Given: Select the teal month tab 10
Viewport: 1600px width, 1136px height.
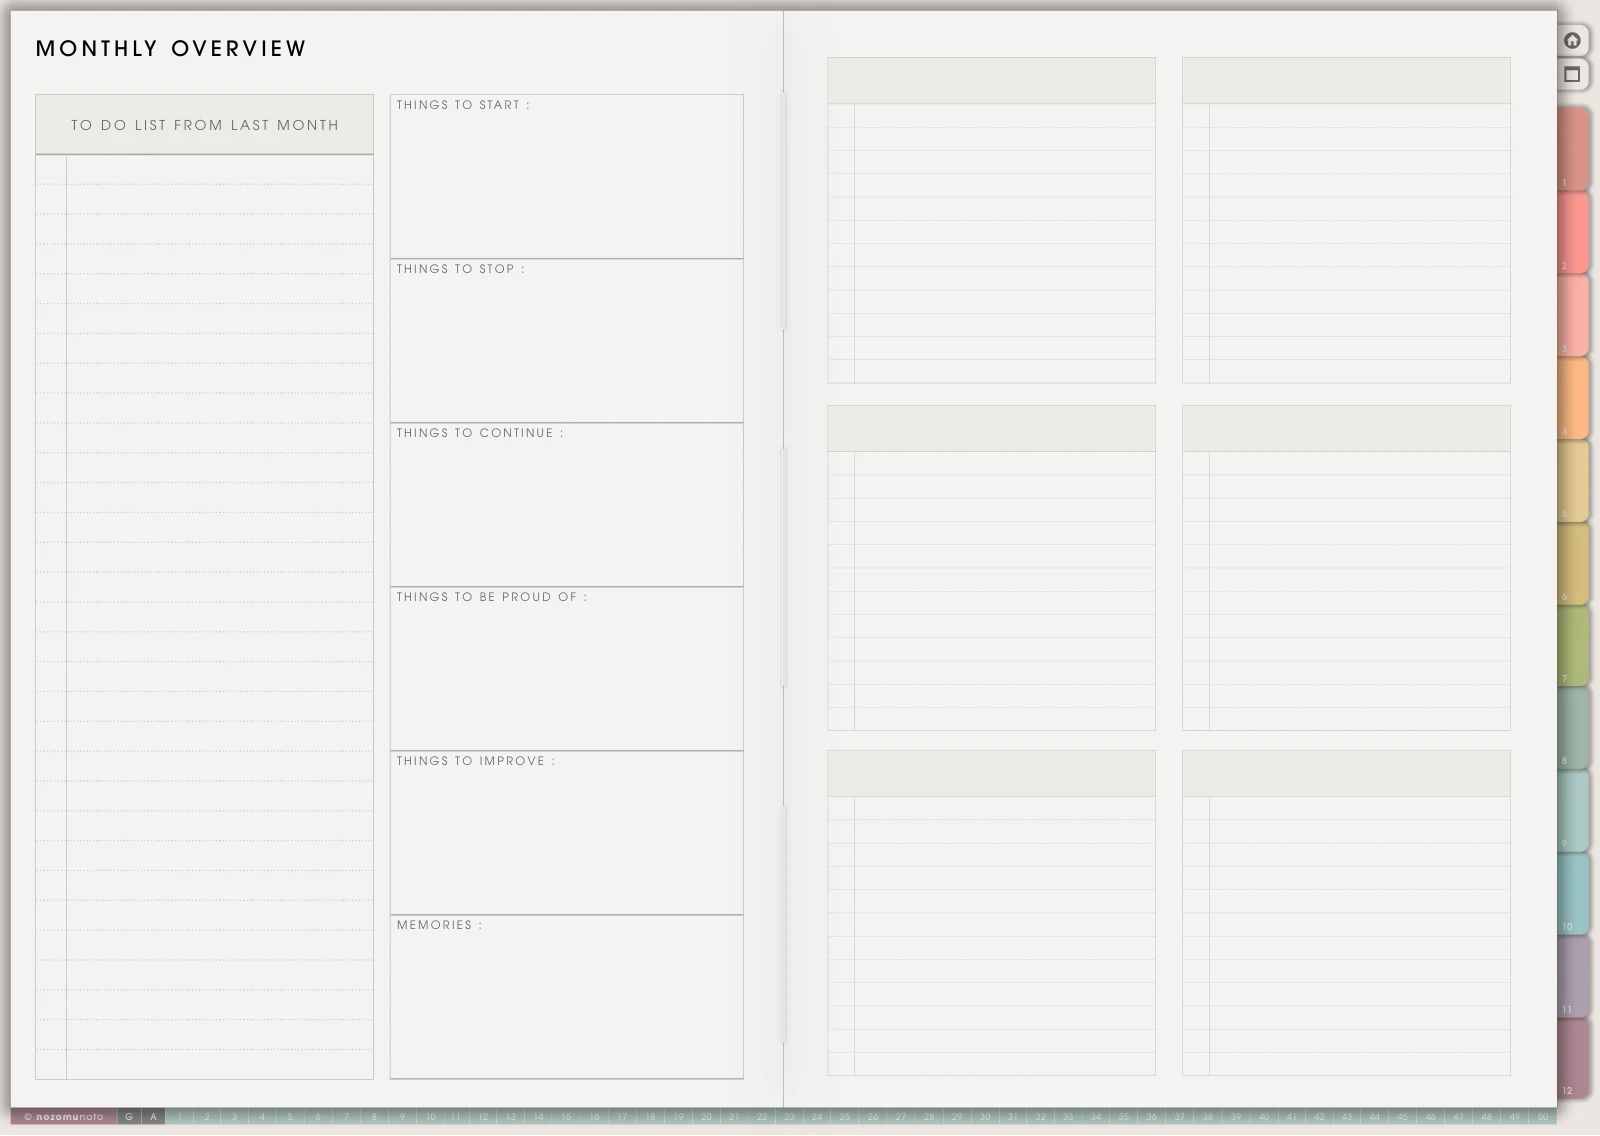Looking at the screenshot, I should coord(1573,894).
